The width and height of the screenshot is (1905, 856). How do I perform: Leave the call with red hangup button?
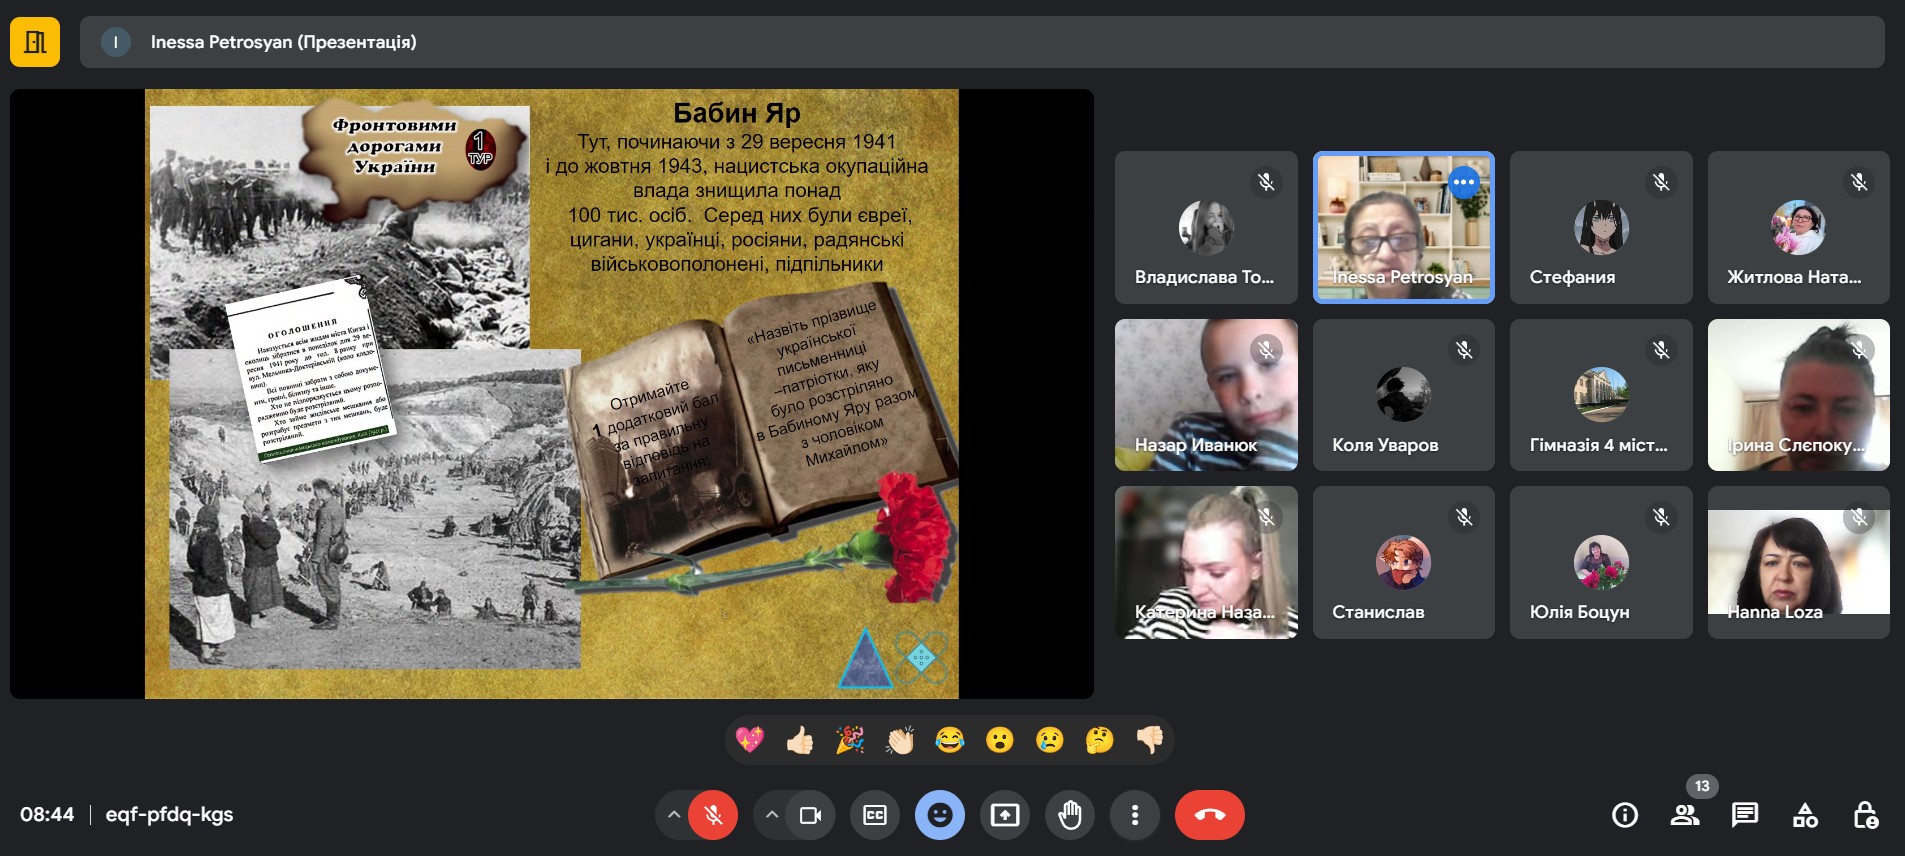[1209, 815]
